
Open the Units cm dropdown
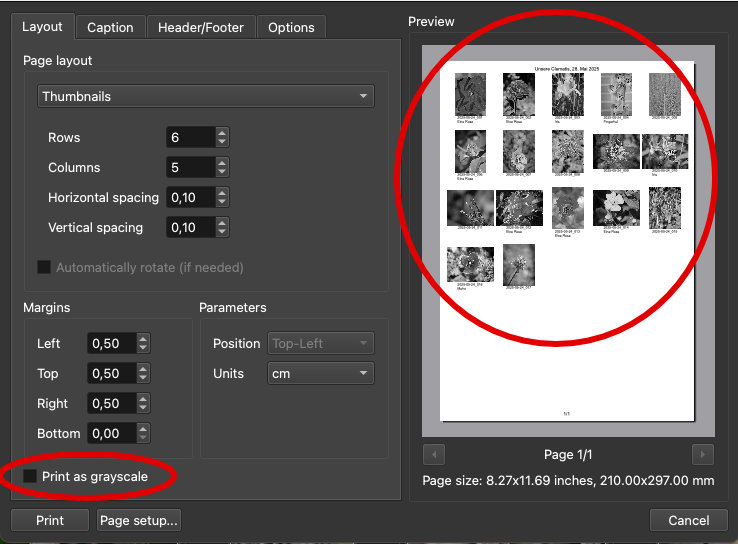[320, 373]
